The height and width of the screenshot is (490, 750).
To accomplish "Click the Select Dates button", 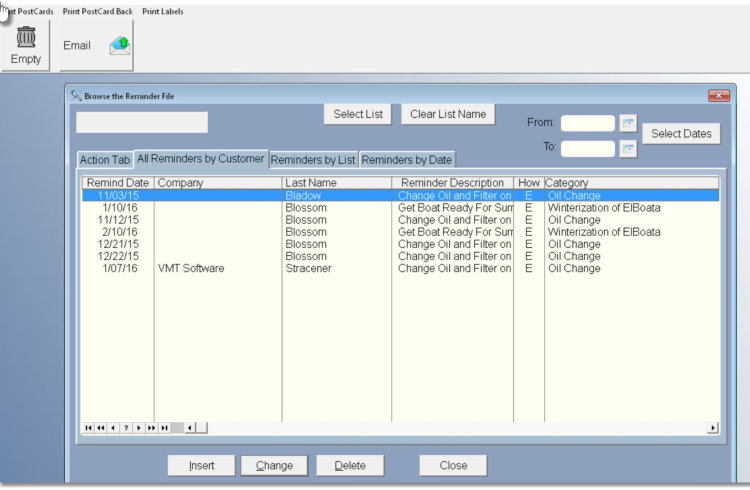I will click(x=681, y=133).
